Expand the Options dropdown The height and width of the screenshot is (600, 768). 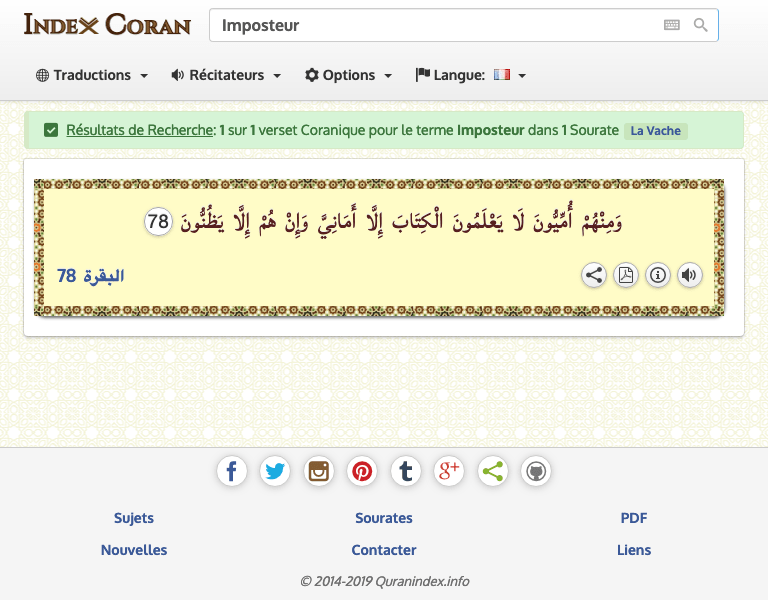pyautogui.click(x=349, y=75)
